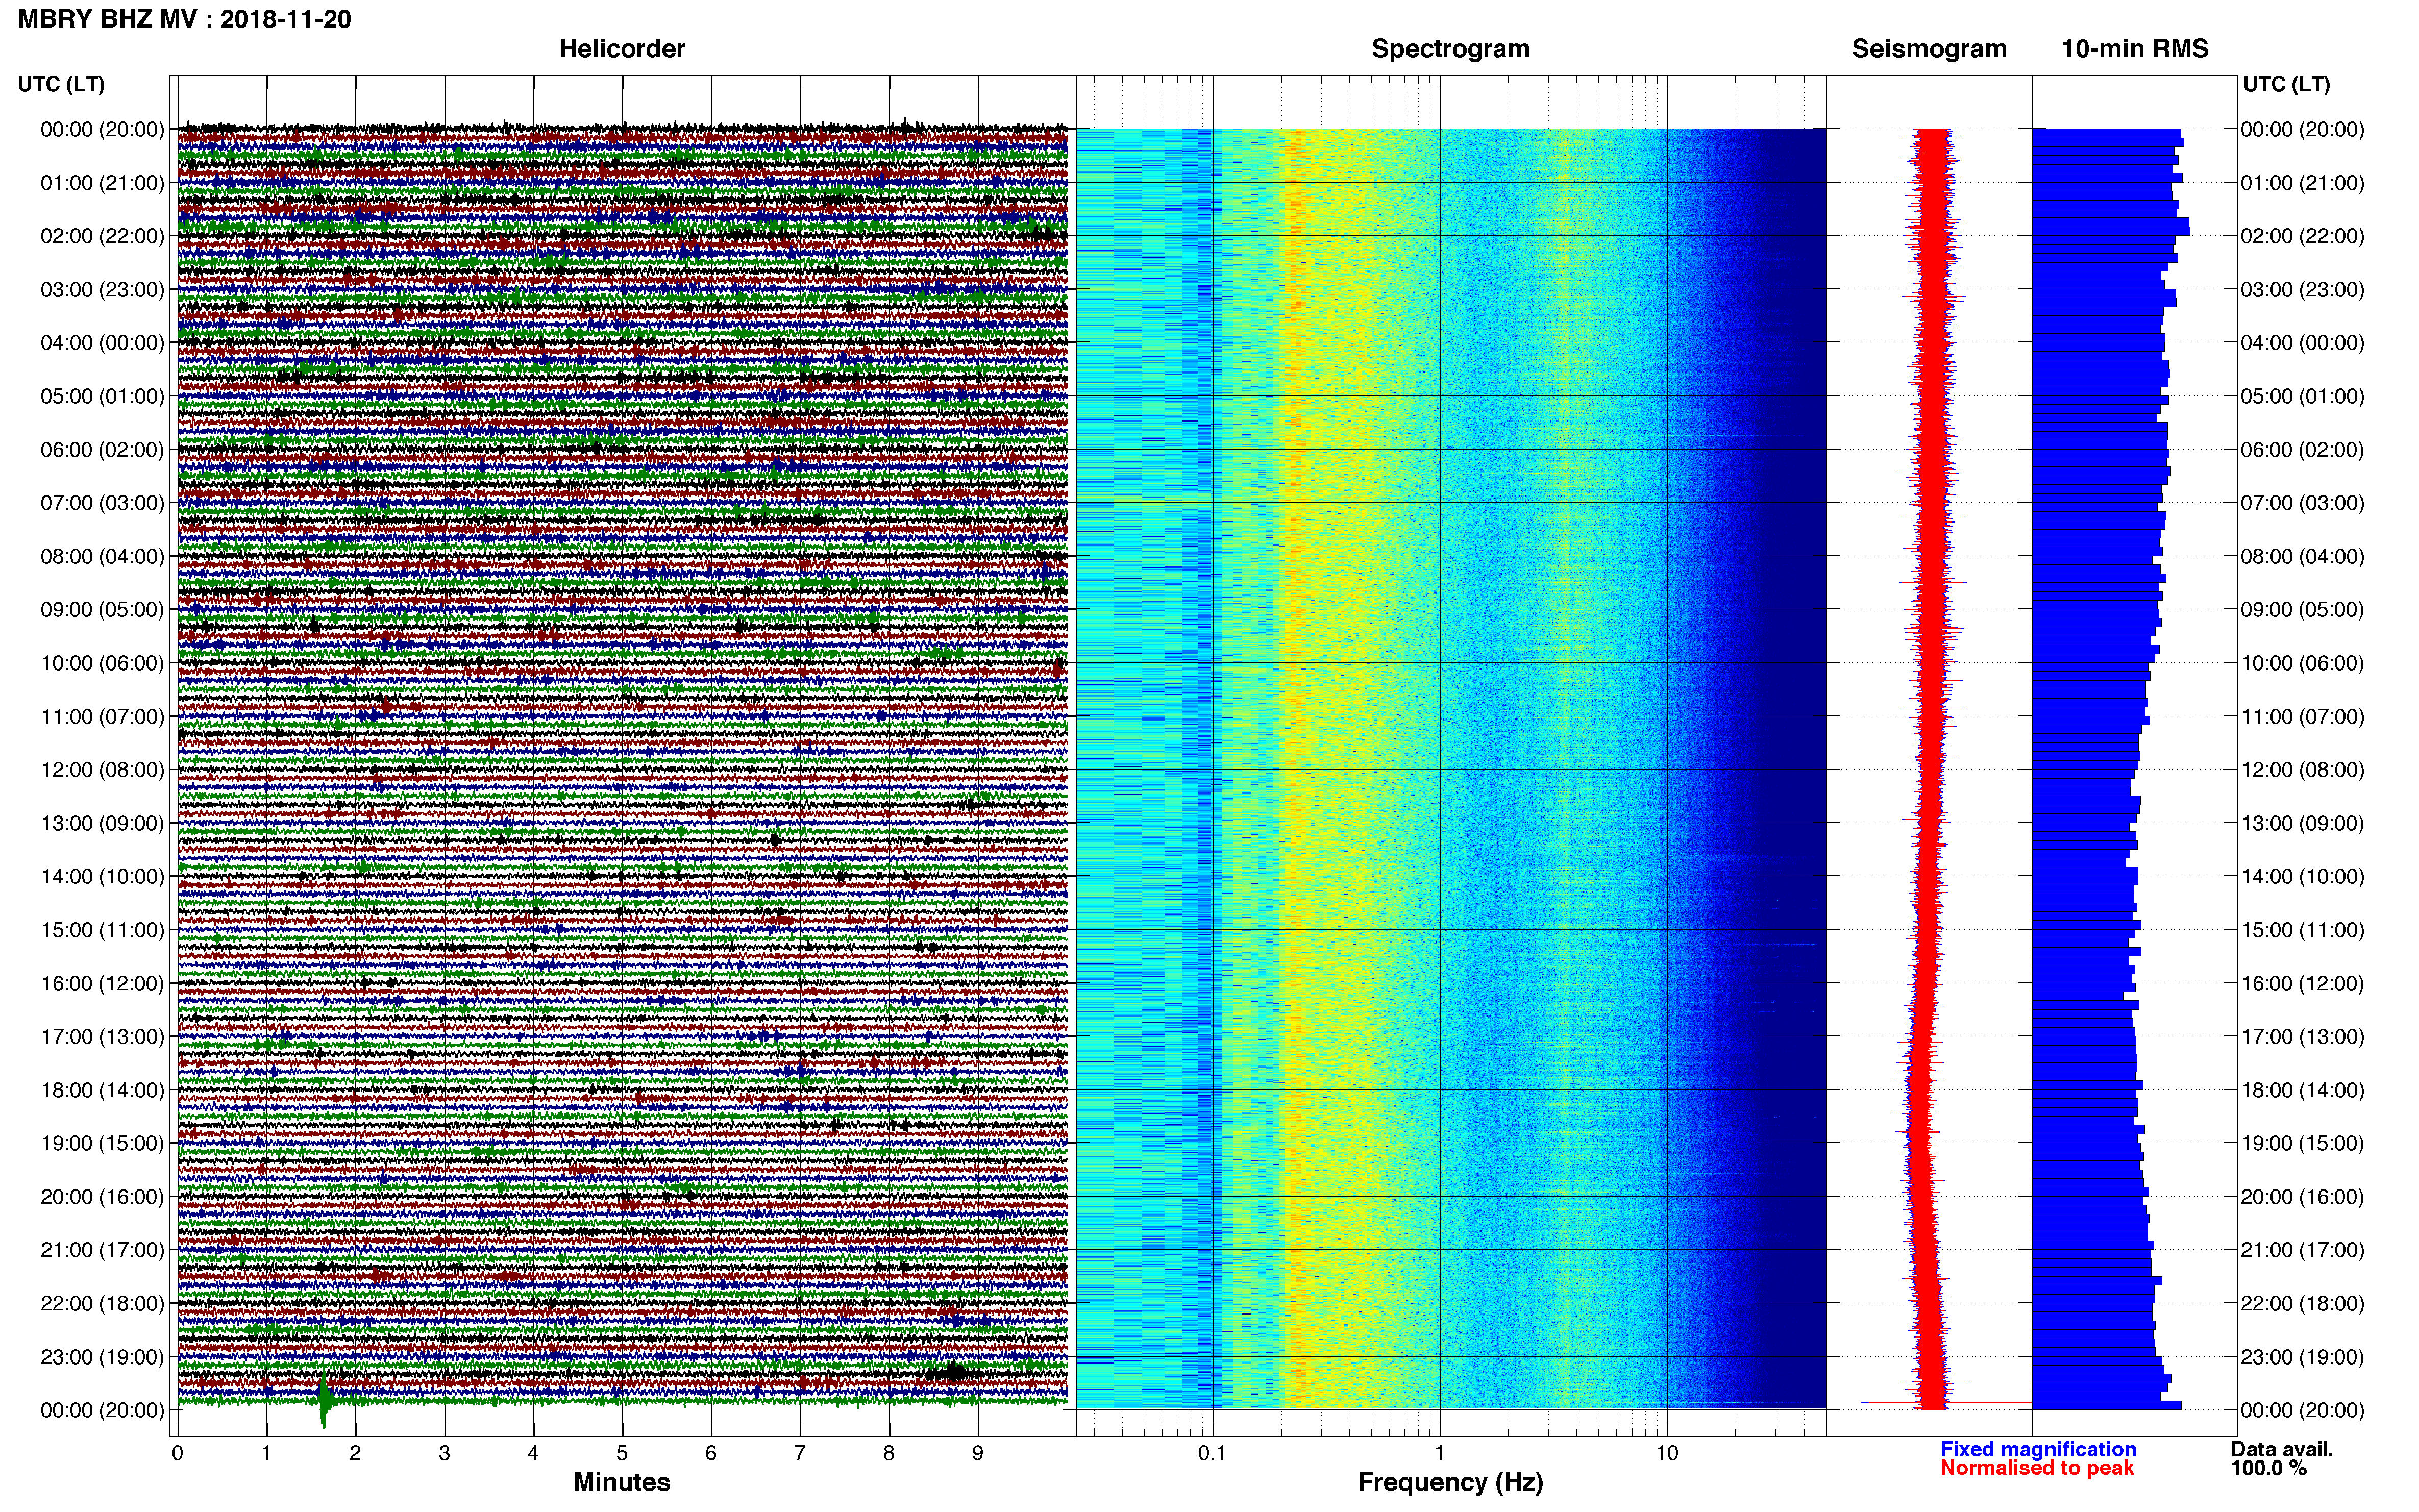Click the 10-min RMS panel heading
Viewport: 2419px width, 1512px height.
[x=2135, y=49]
